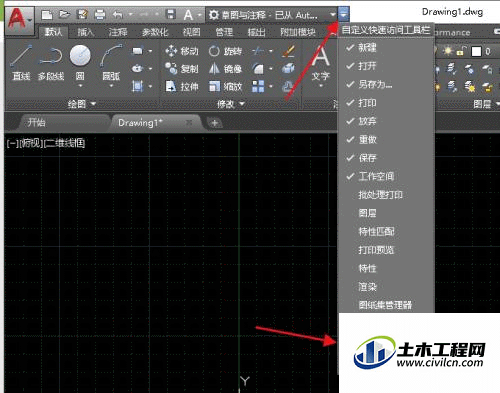Click the 拉伸 (Stretch) tool
This screenshot has width=500, height=393.
click(x=182, y=87)
